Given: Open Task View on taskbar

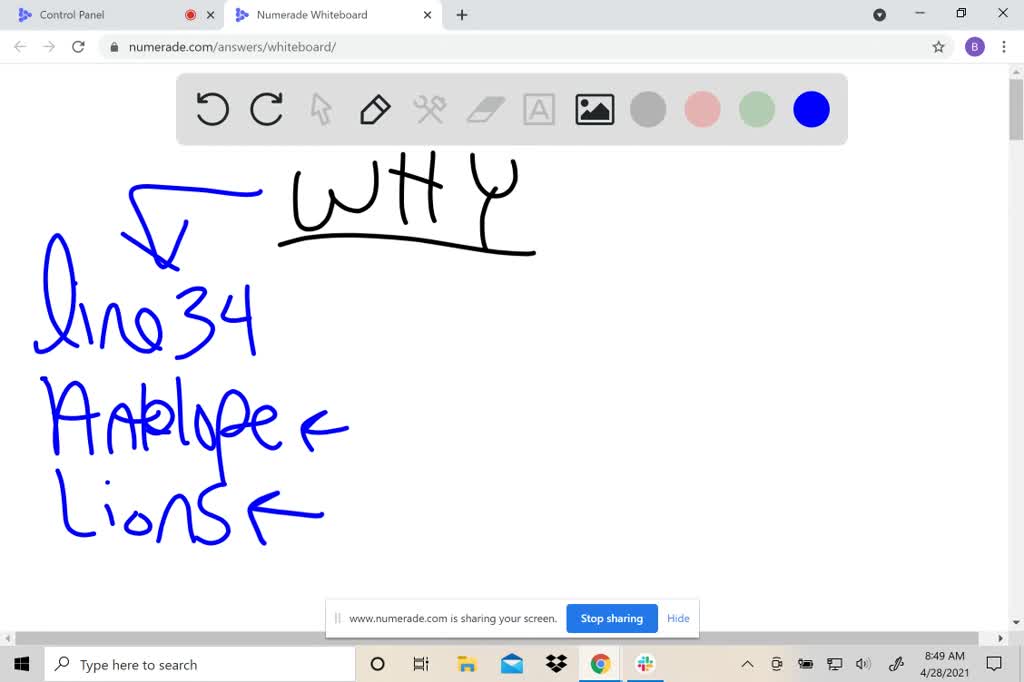Looking at the screenshot, I should point(421,664).
